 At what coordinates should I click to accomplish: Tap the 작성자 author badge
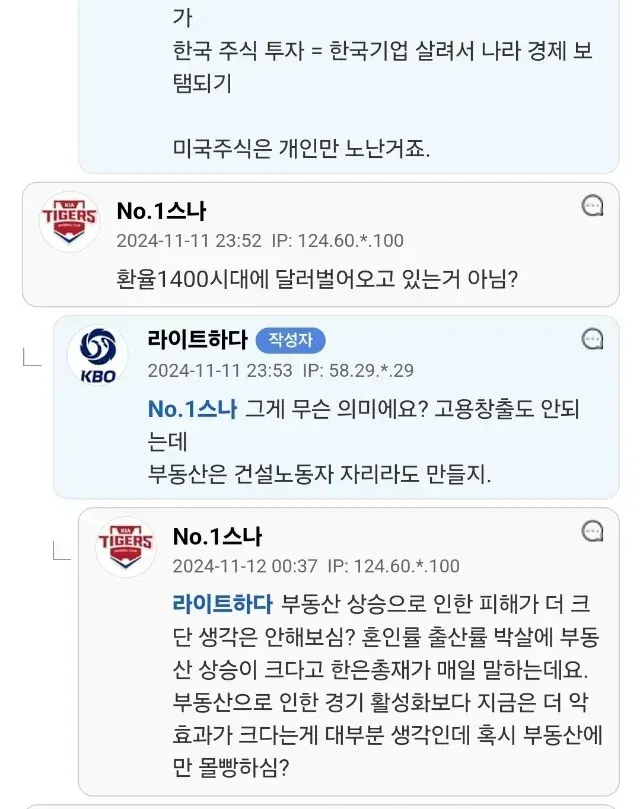point(291,340)
